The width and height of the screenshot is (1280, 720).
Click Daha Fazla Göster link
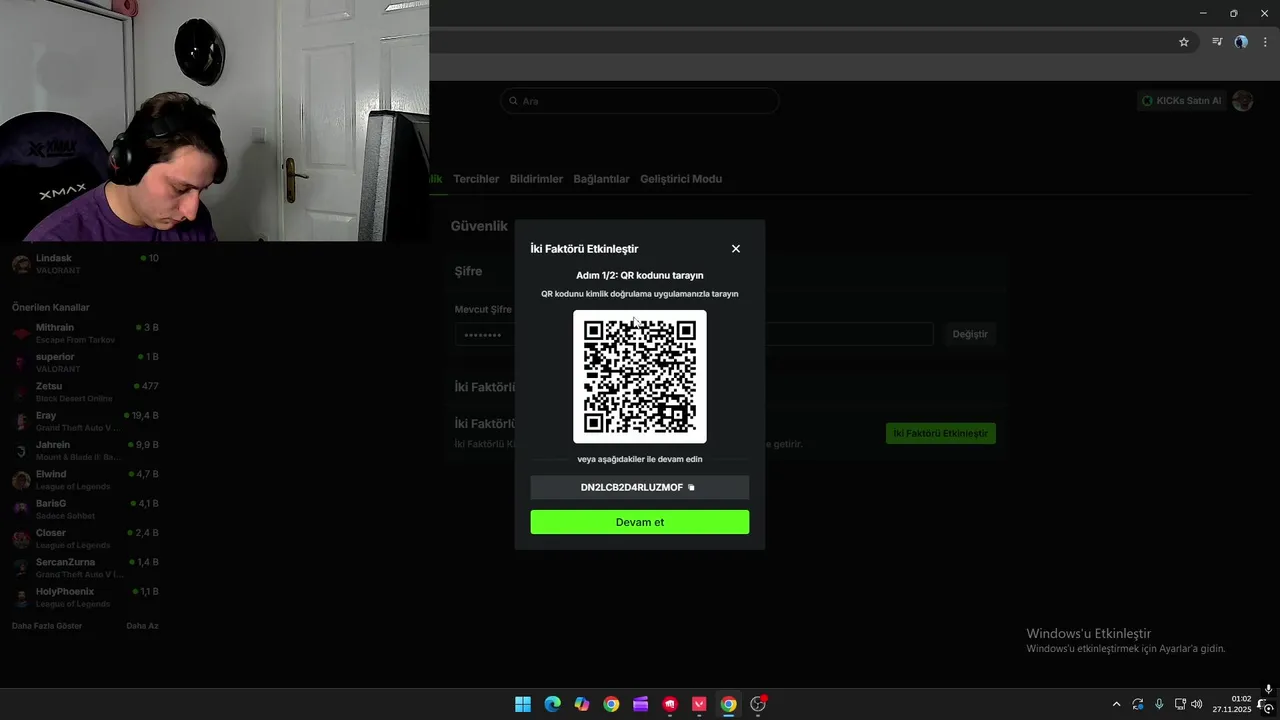[x=47, y=626]
